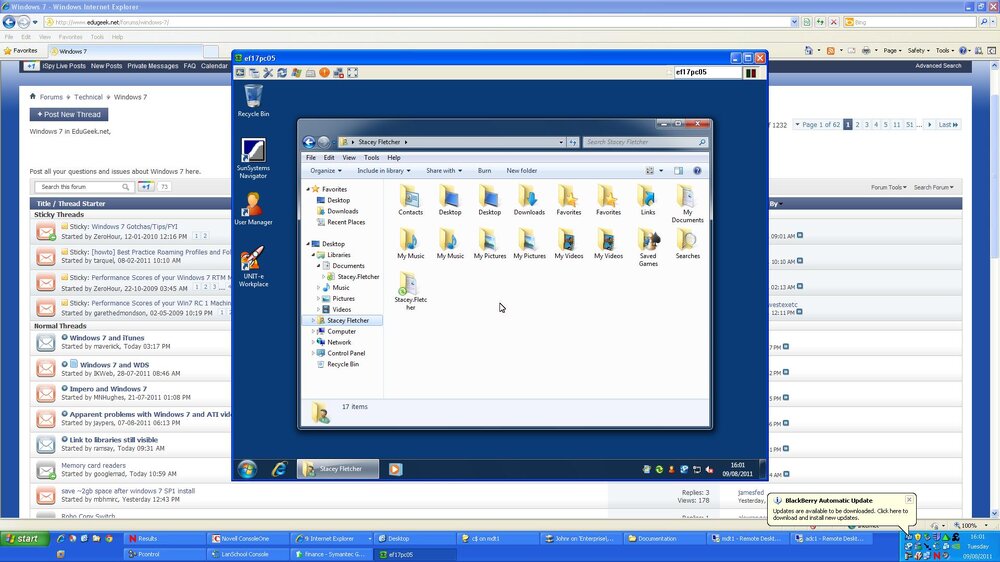The image size is (1000, 562).
Task: Open the Explorer address bar history dropdown
Action: (x=561, y=142)
